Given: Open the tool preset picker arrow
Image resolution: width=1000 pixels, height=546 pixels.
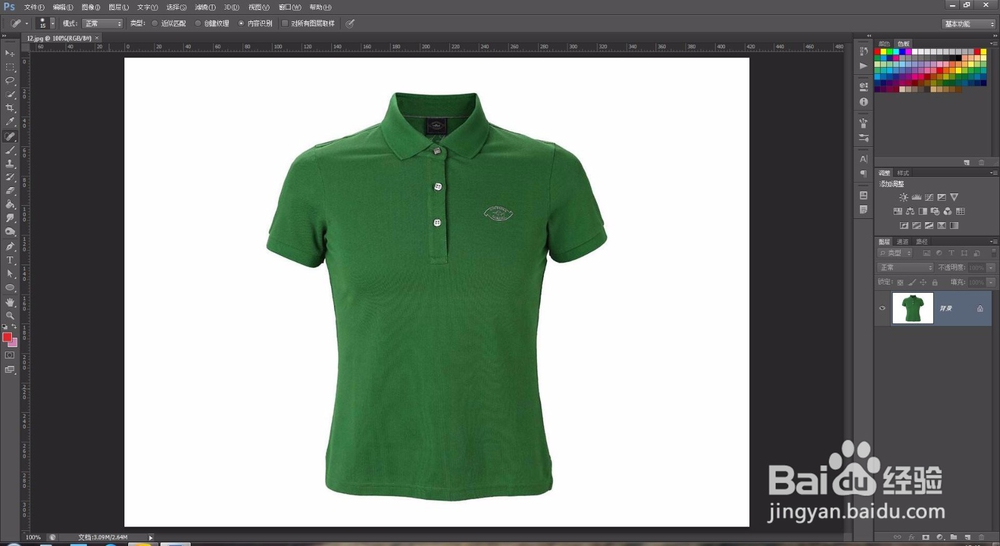Looking at the screenshot, I should pyautogui.click(x=27, y=24).
